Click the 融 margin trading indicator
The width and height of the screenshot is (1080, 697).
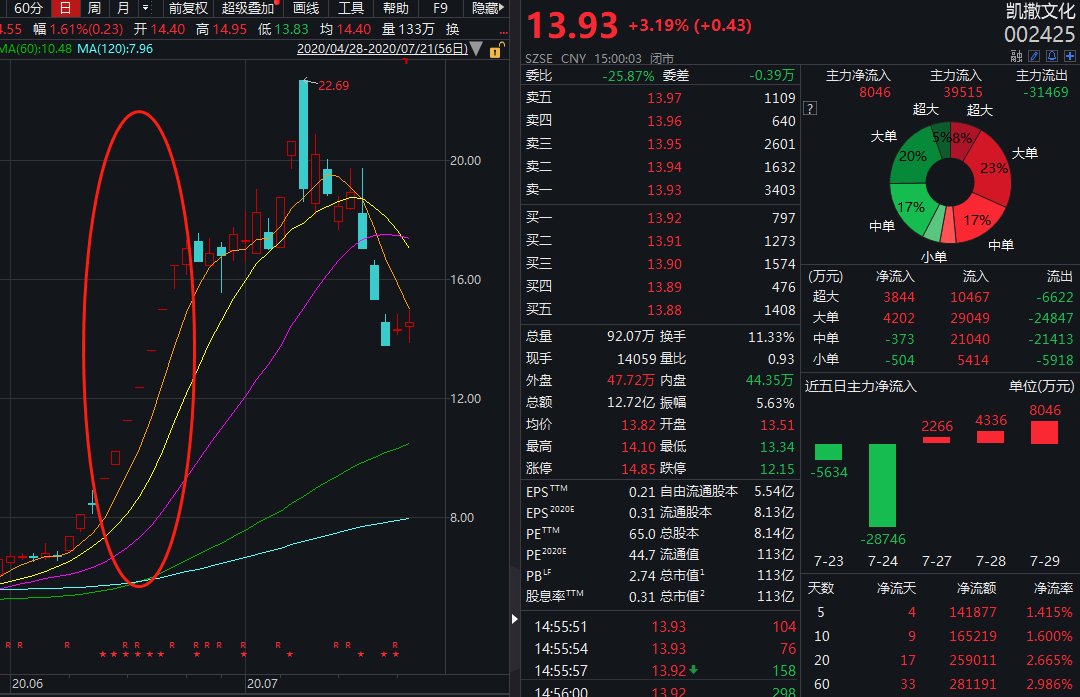point(1017,56)
